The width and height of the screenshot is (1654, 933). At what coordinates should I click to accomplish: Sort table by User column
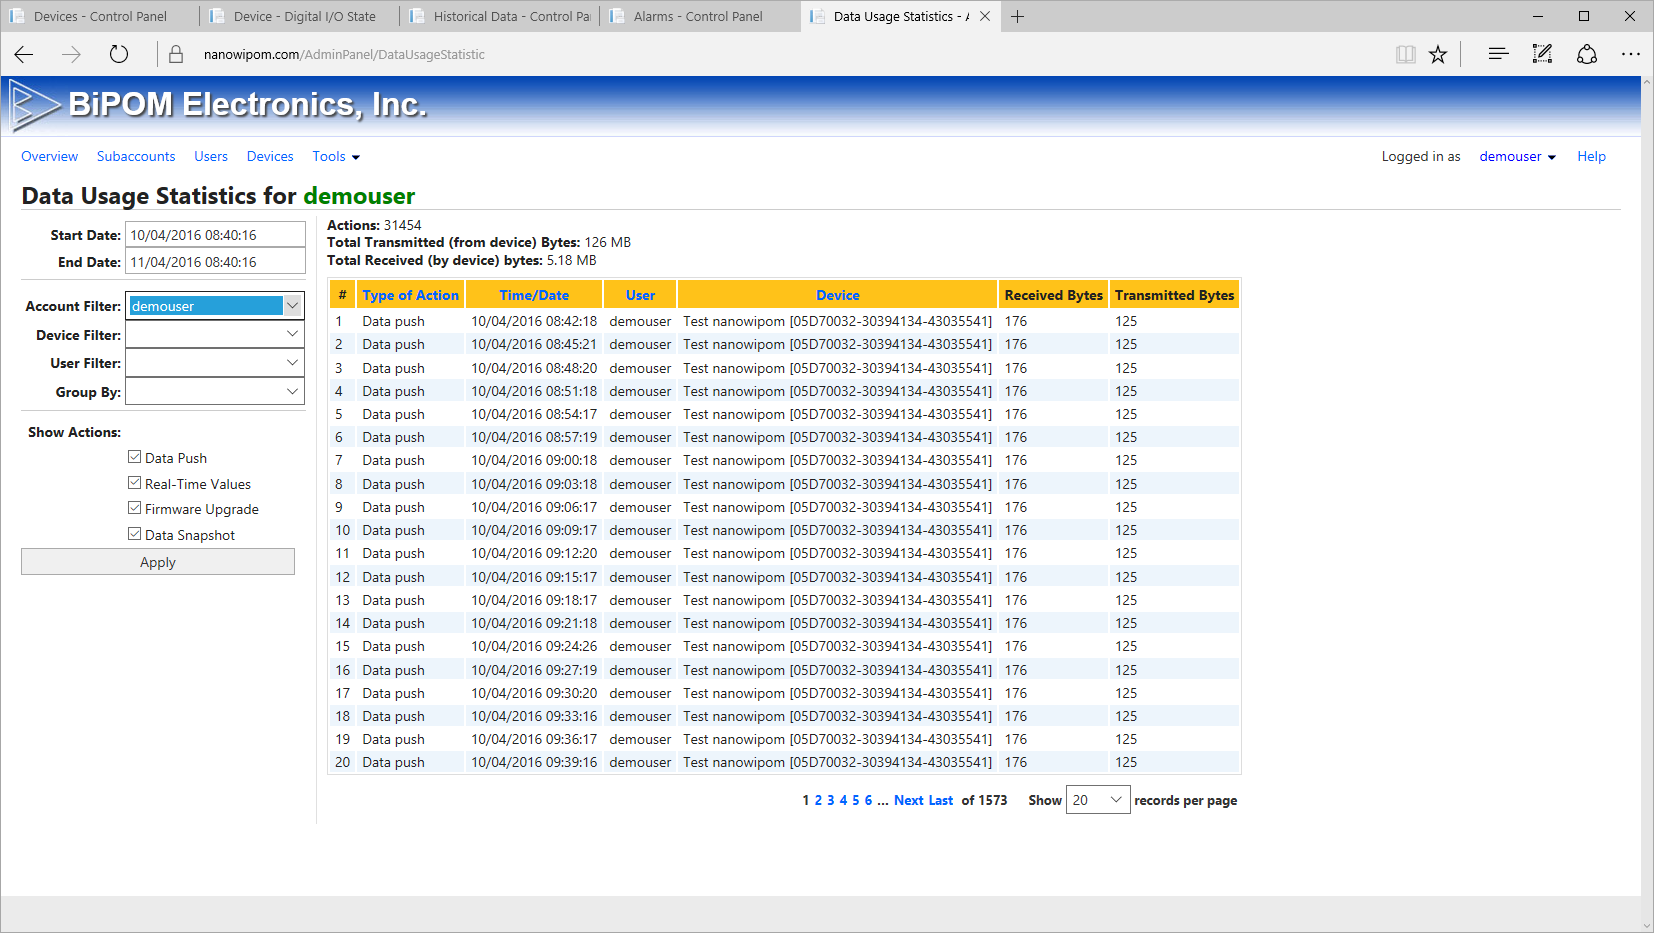[x=640, y=295]
